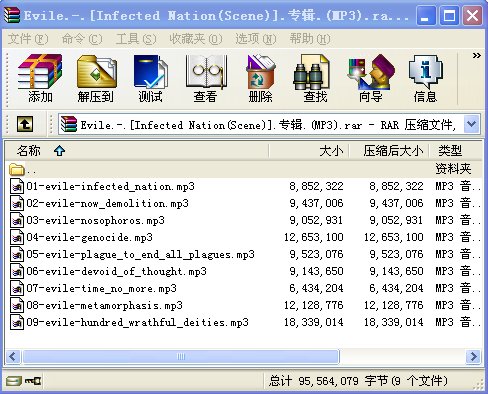Viewport: 488px width, 394px height.
Task: Click the parent folder '..' icon
Action: [17, 170]
